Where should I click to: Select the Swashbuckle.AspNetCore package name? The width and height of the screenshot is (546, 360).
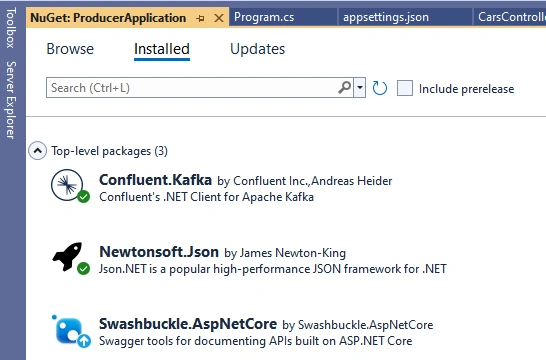188,324
